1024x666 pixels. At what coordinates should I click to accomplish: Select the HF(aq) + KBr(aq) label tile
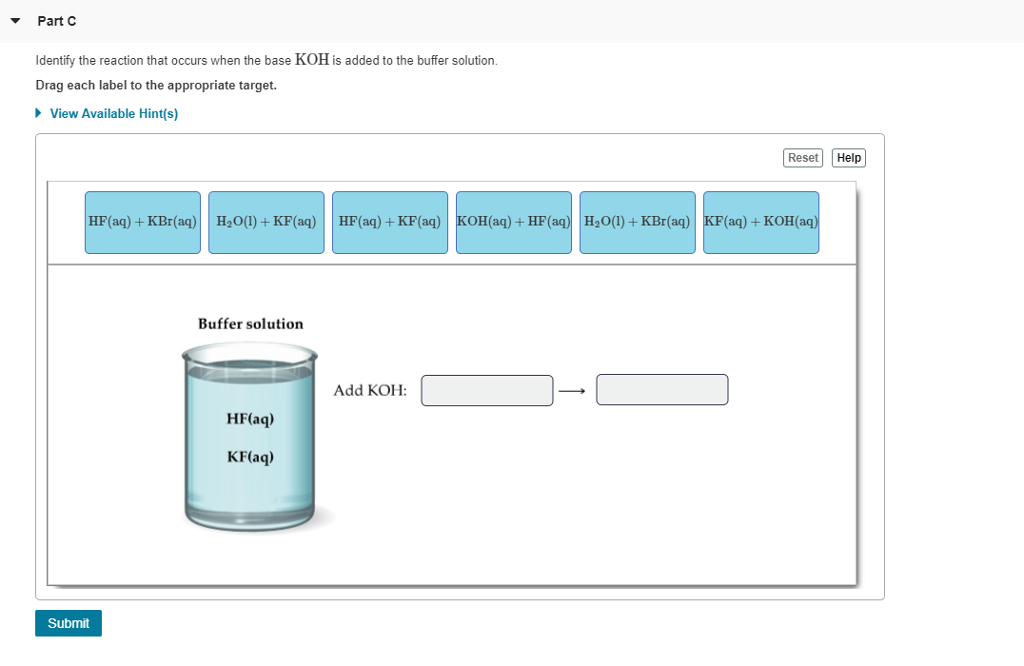point(142,222)
